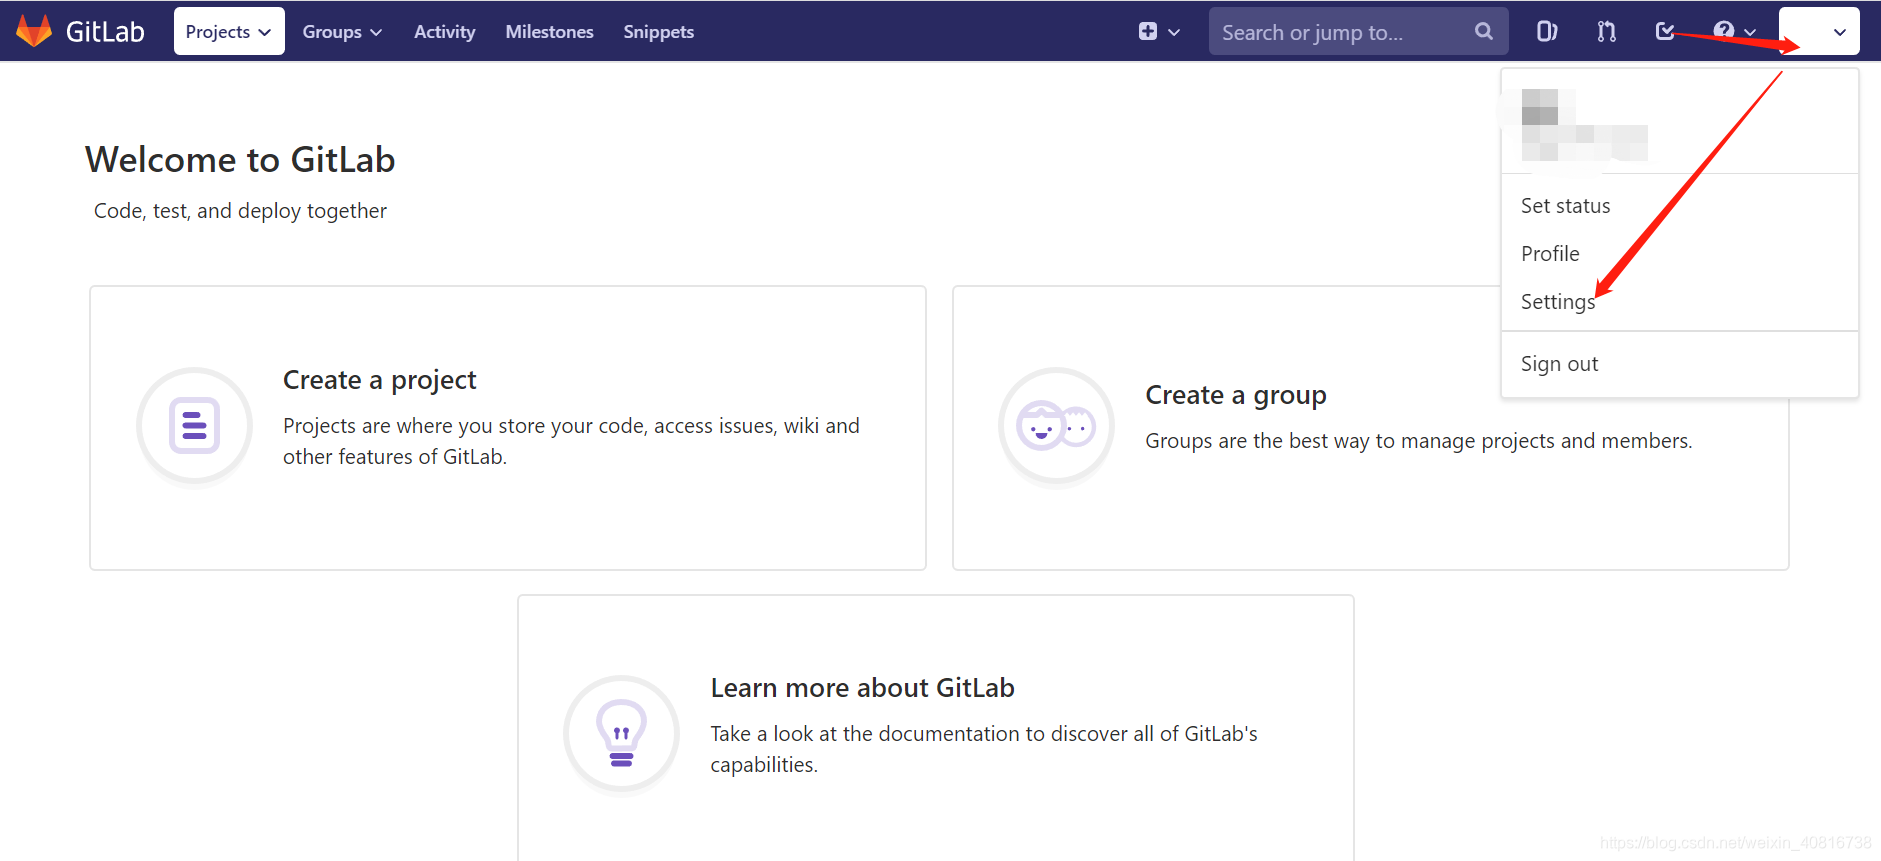Click the Welcome to GitLab heading

tap(240, 160)
